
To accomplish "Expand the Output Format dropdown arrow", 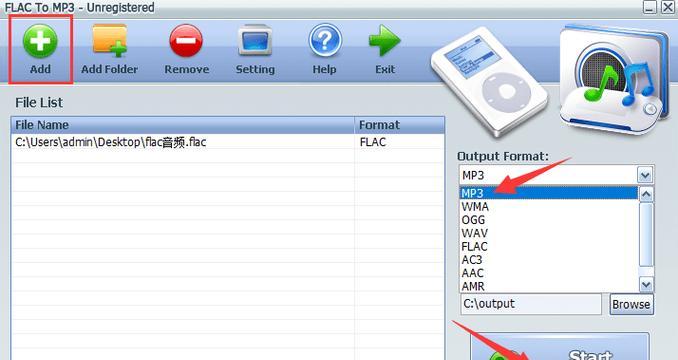I will pyautogui.click(x=645, y=175).
